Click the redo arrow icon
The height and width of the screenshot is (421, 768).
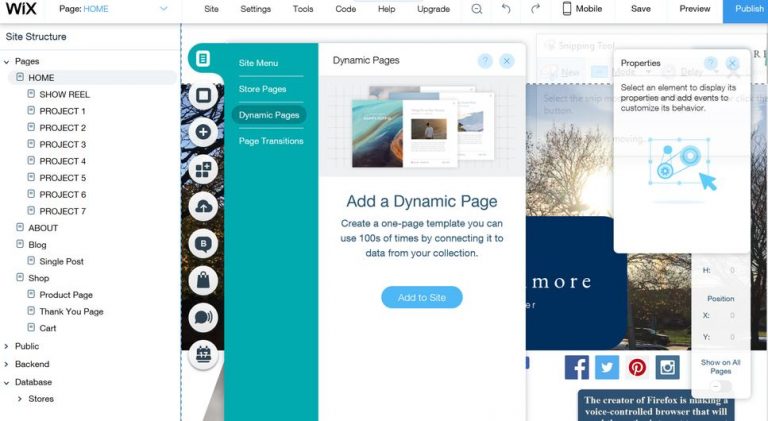point(535,9)
